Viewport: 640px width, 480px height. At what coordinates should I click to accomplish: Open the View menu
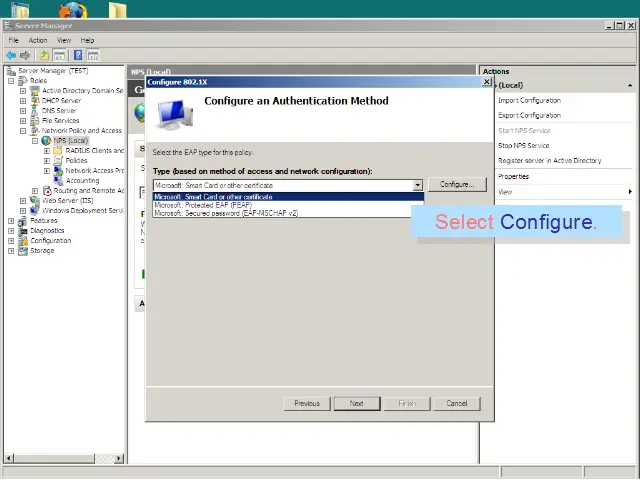tap(64, 40)
